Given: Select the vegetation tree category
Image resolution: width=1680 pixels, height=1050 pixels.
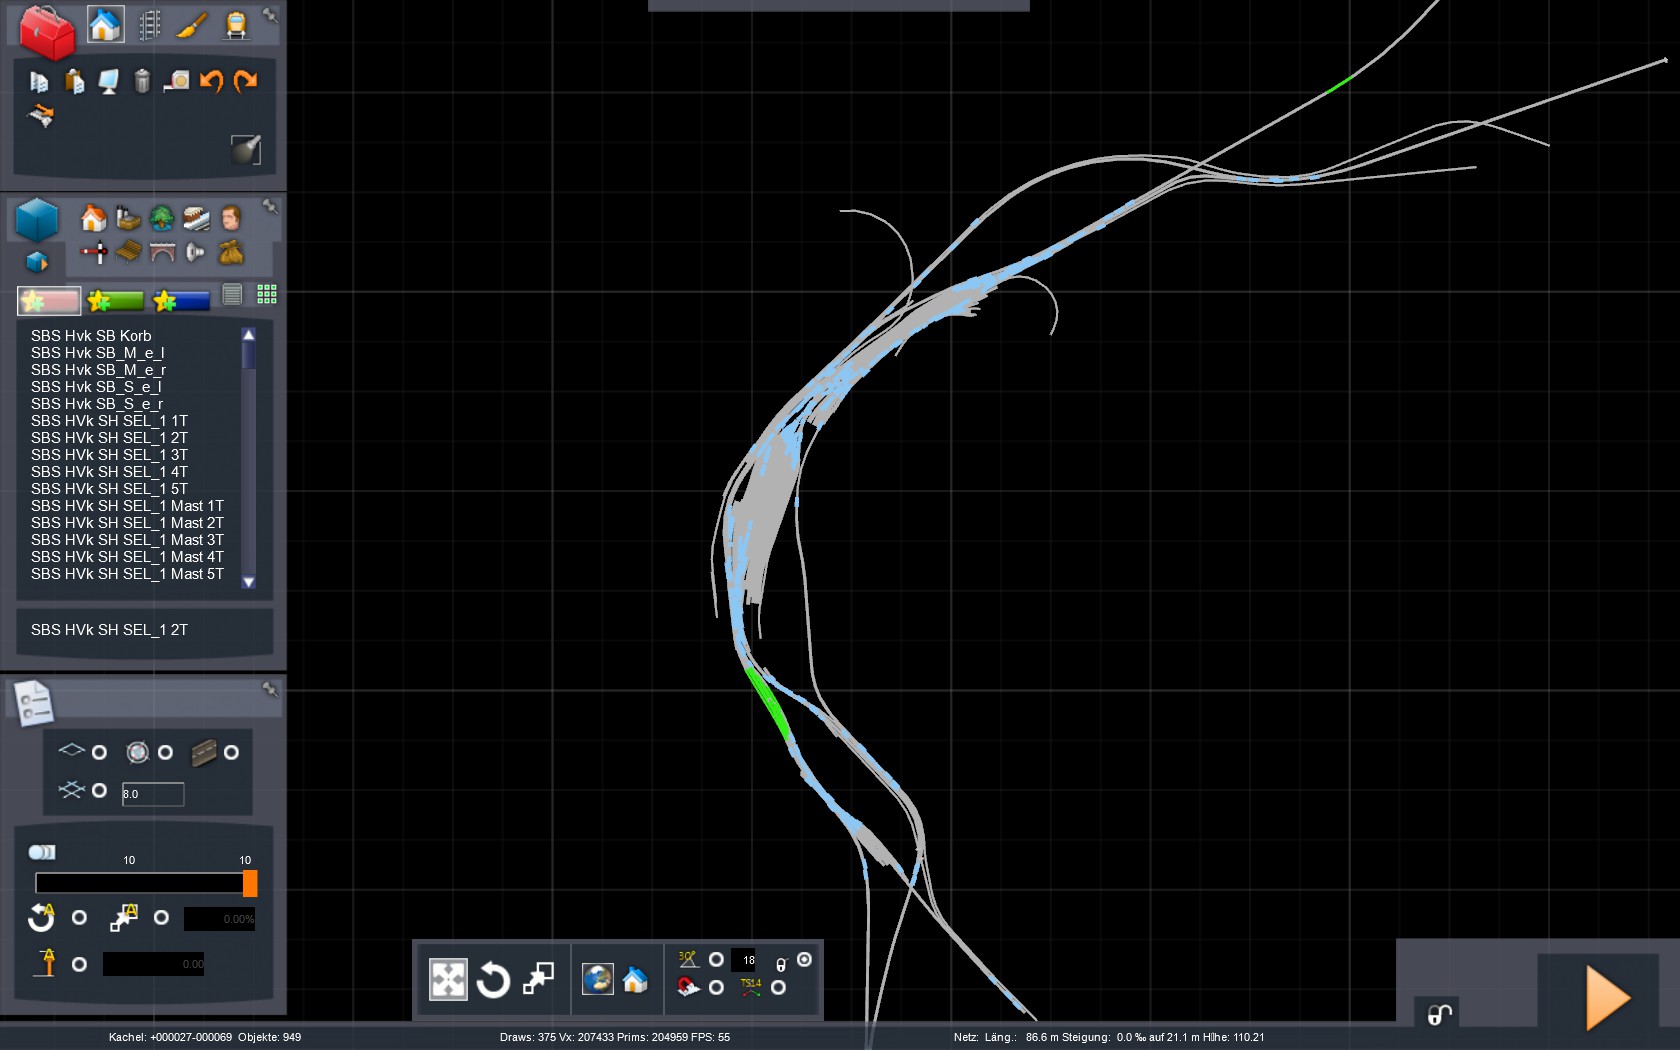Looking at the screenshot, I should (x=161, y=218).
